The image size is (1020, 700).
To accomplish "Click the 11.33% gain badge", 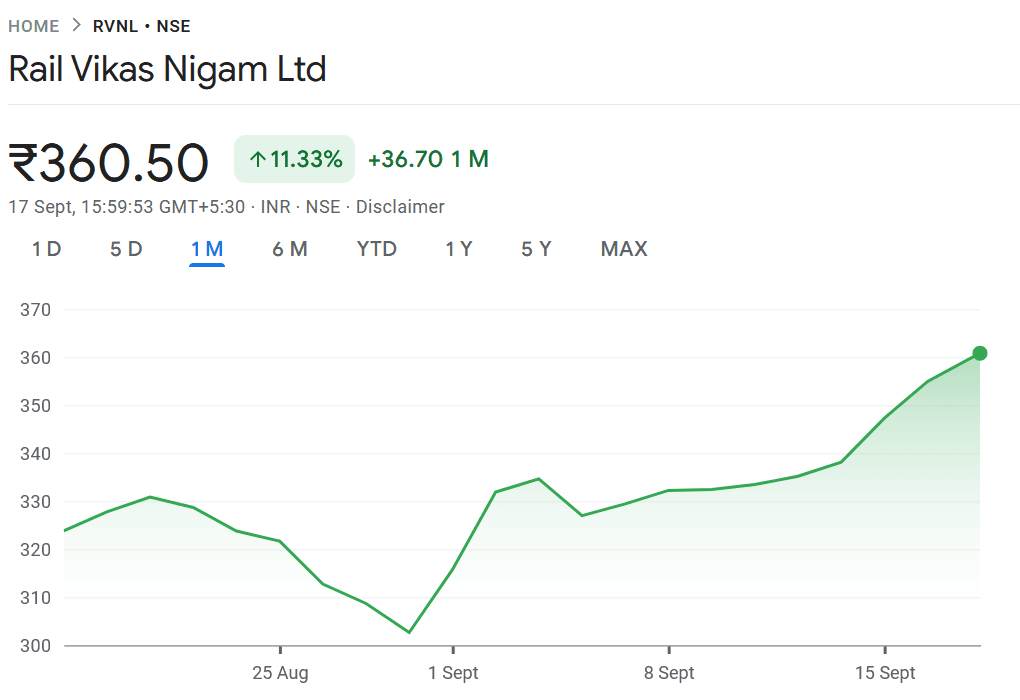I will click(294, 159).
